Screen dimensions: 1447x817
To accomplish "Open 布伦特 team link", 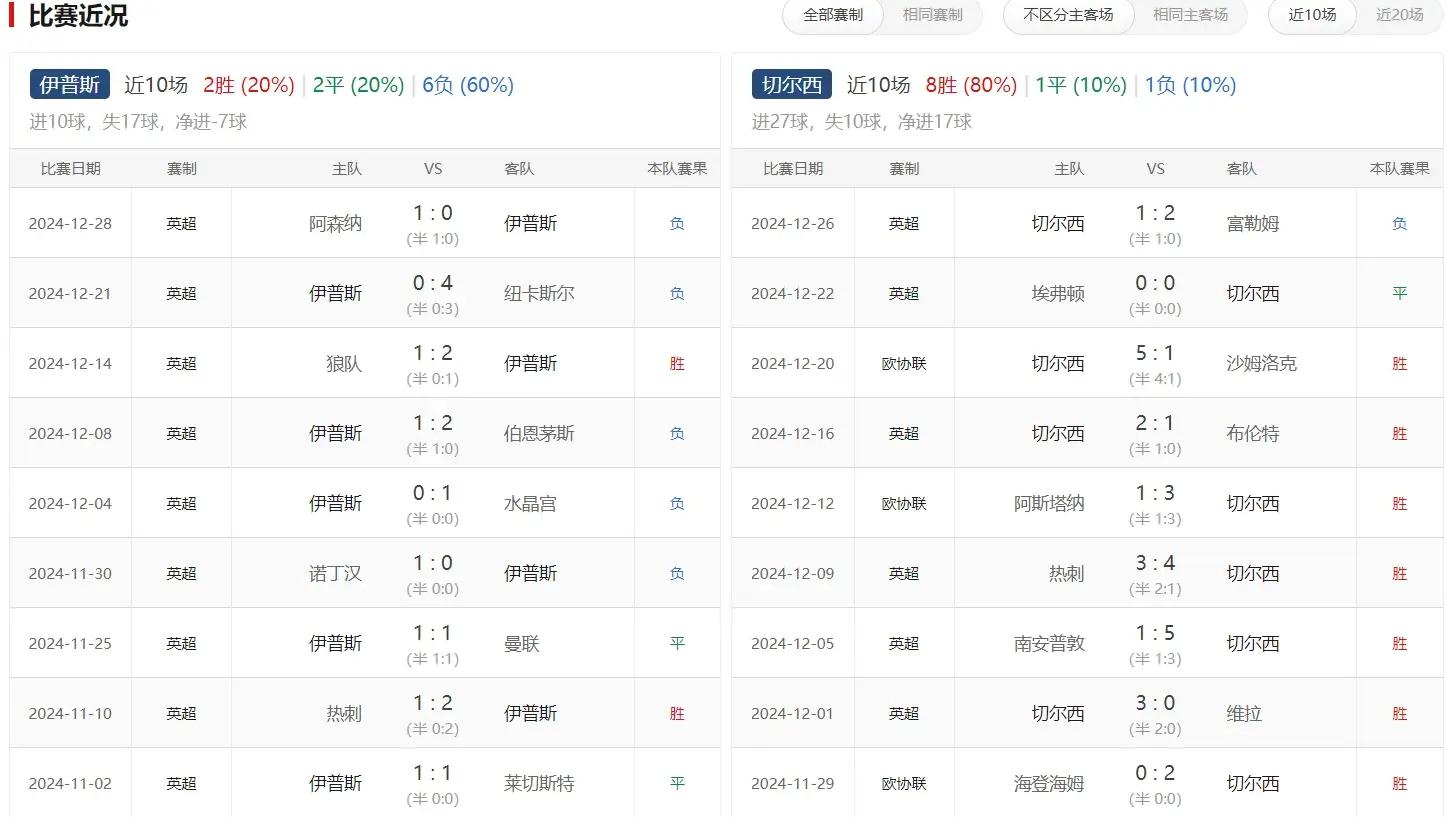I will [x=1253, y=433].
